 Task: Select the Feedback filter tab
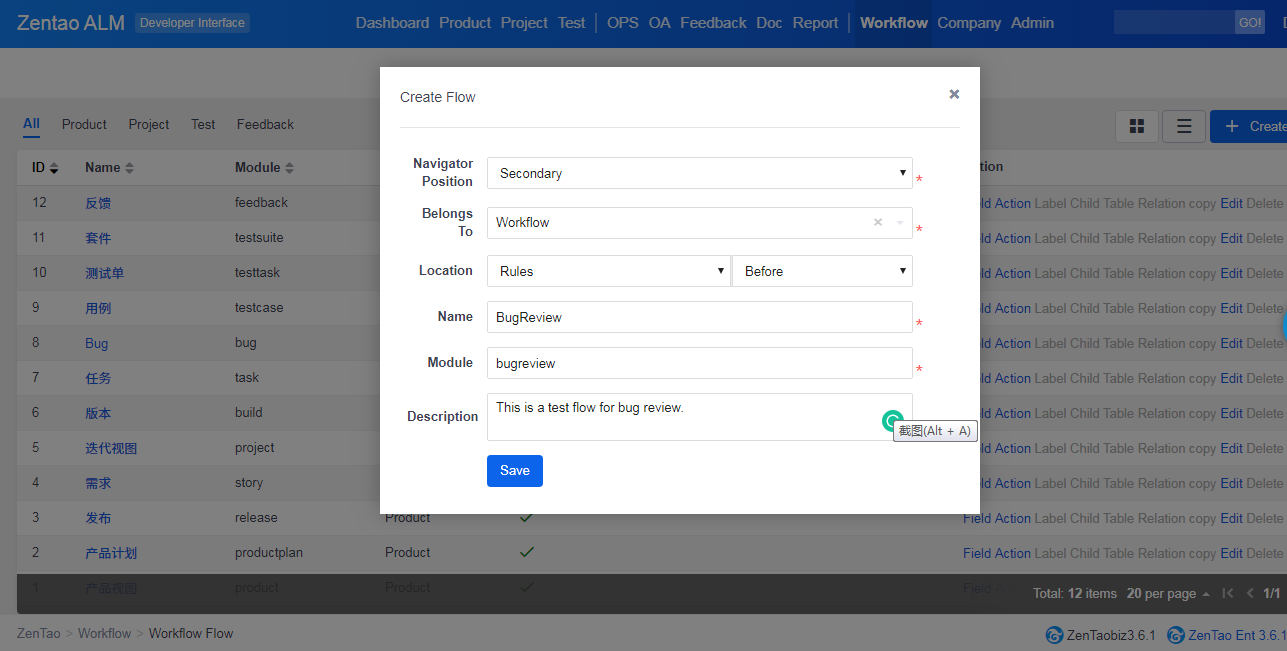265,125
